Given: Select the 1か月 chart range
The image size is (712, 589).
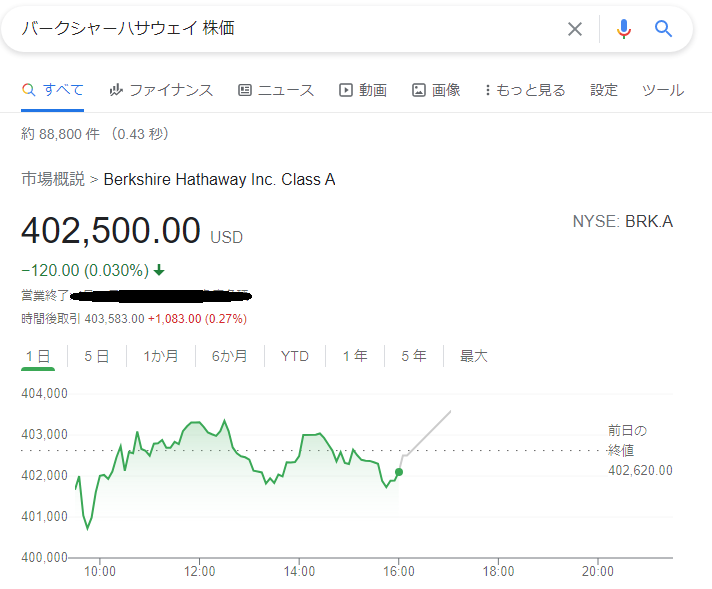Looking at the screenshot, I should 161,356.
